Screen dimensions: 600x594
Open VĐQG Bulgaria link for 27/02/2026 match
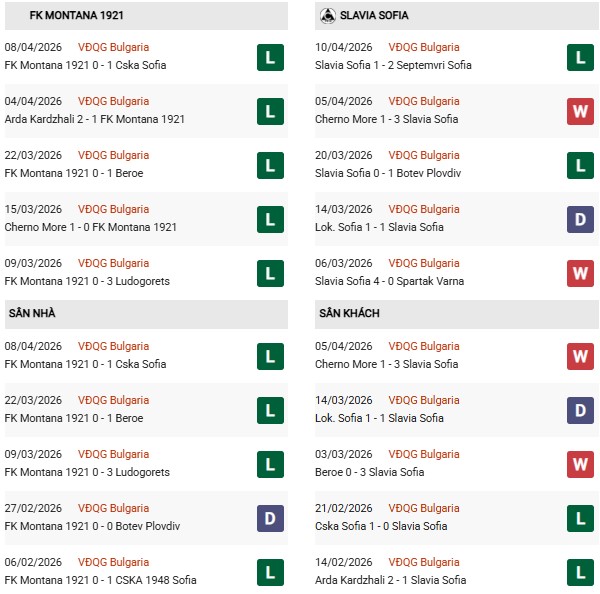click(112, 508)
